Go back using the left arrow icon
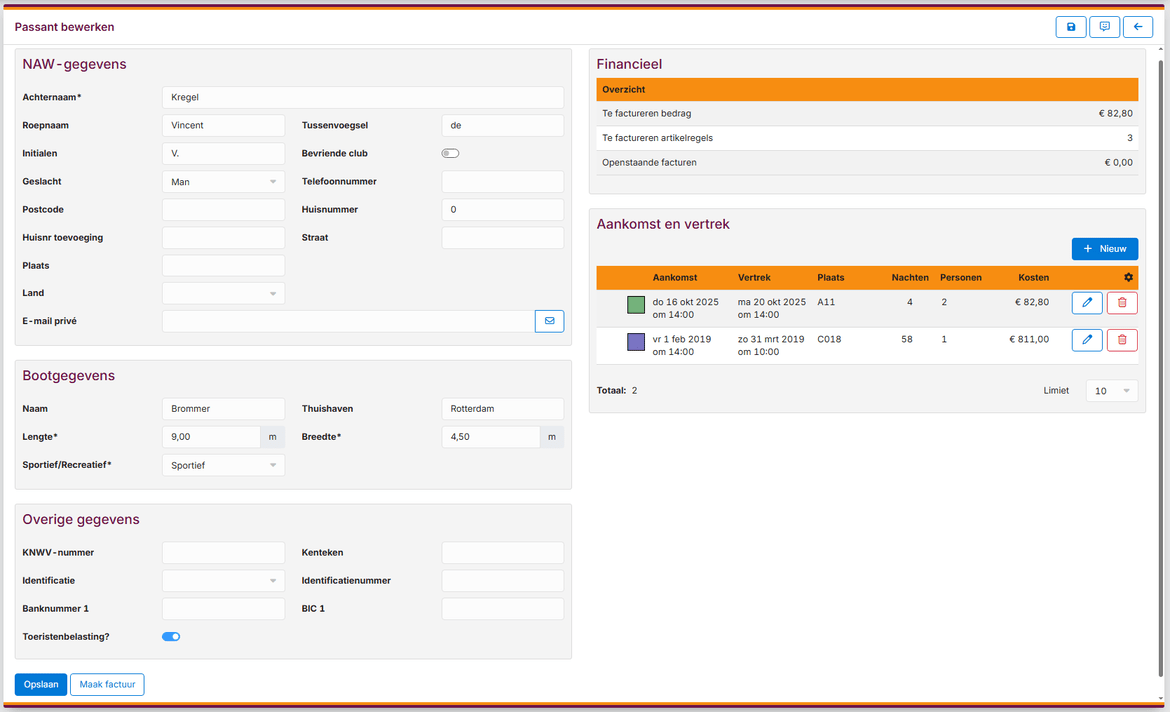The height and width of the screenshot is (712, 1170). [1137, 27]
